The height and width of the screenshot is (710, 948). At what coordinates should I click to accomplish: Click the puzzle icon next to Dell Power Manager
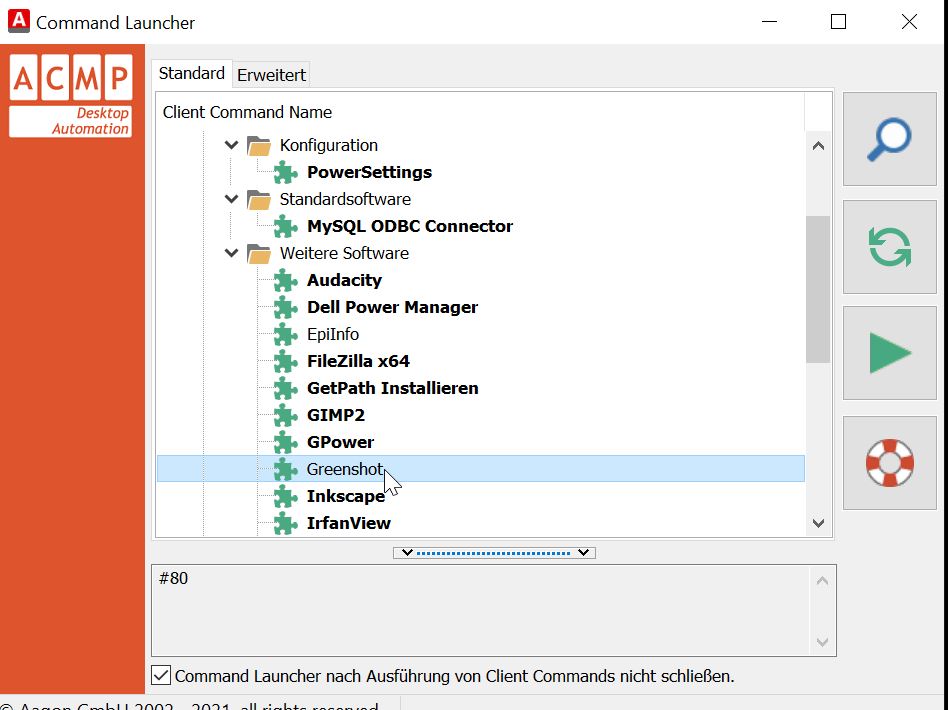pos(285,307)
